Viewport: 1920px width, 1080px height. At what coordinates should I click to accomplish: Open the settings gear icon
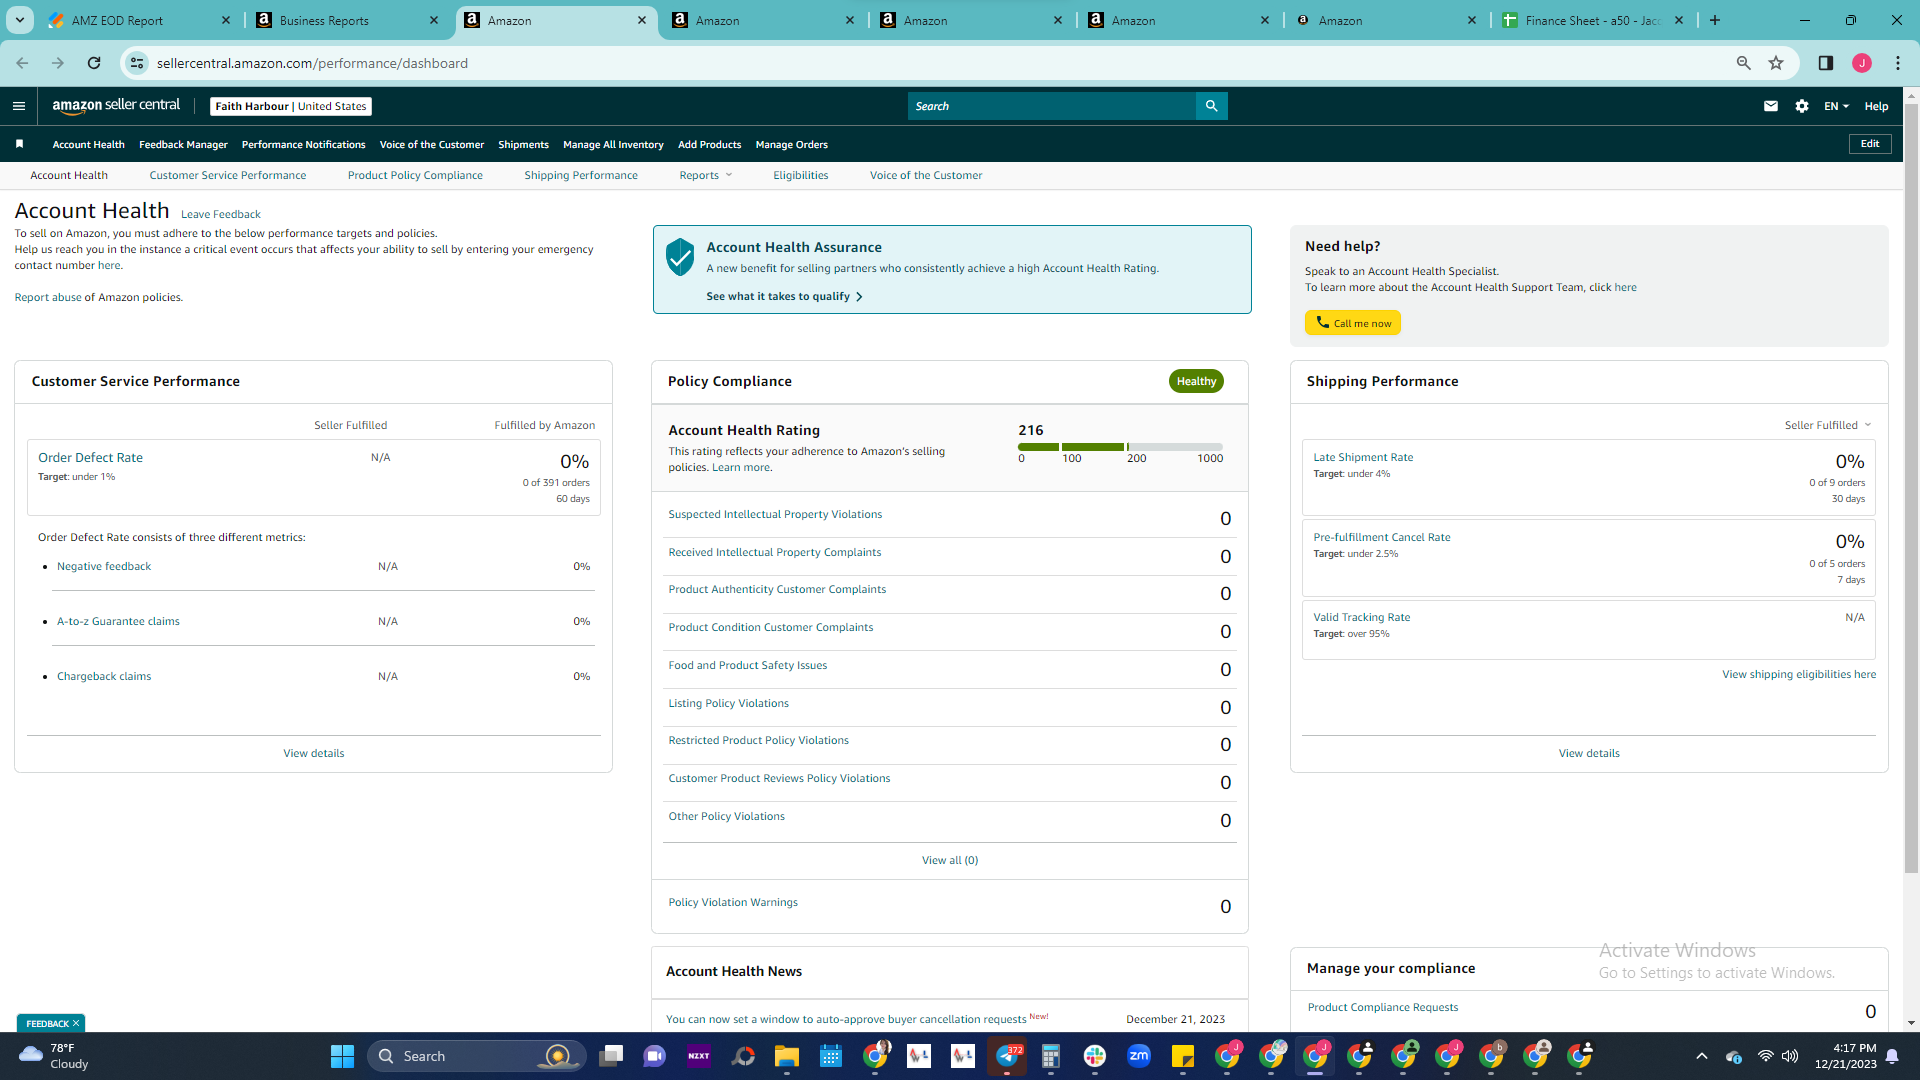(1802, 106)
